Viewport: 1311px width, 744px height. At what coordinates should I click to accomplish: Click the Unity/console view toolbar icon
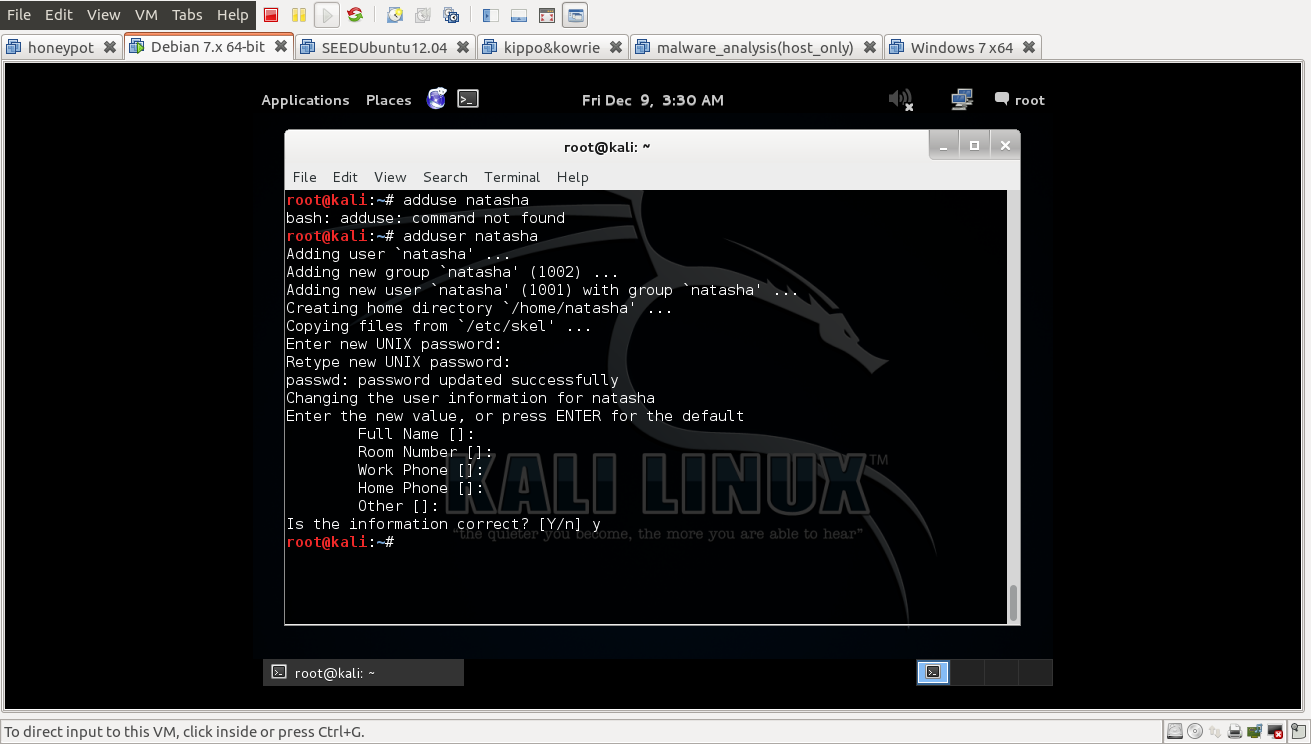(575, 15)
